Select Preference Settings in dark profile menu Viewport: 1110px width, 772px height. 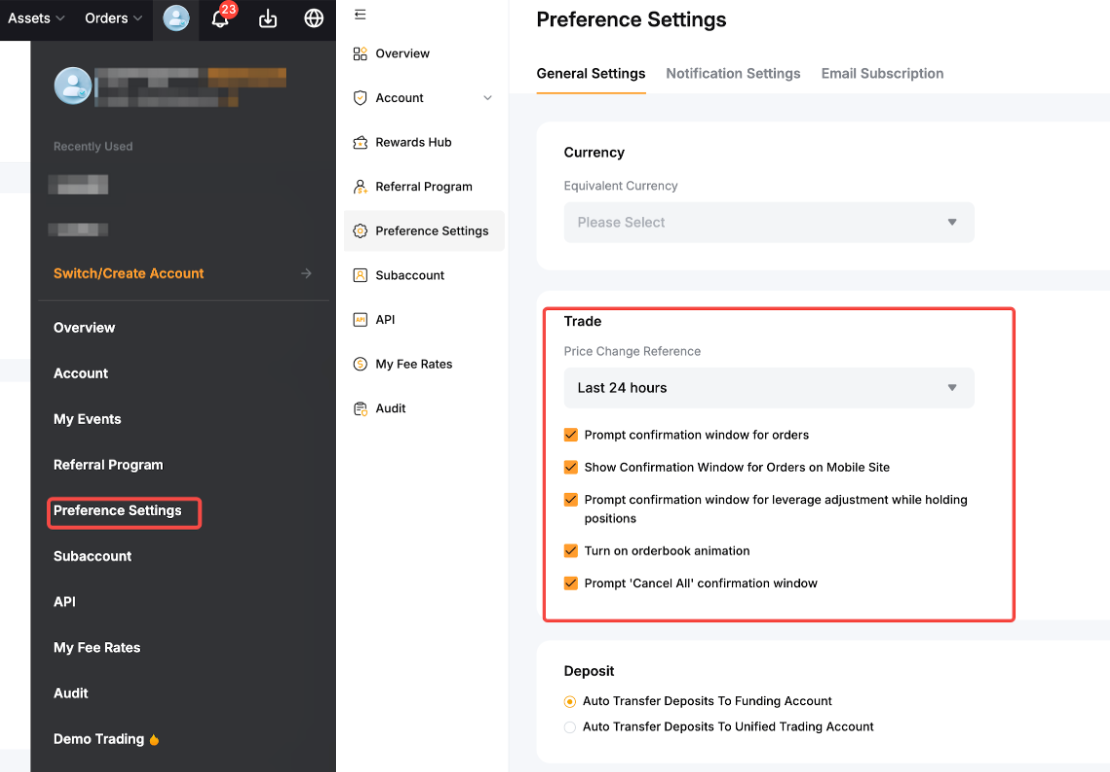tap(118, 511)
